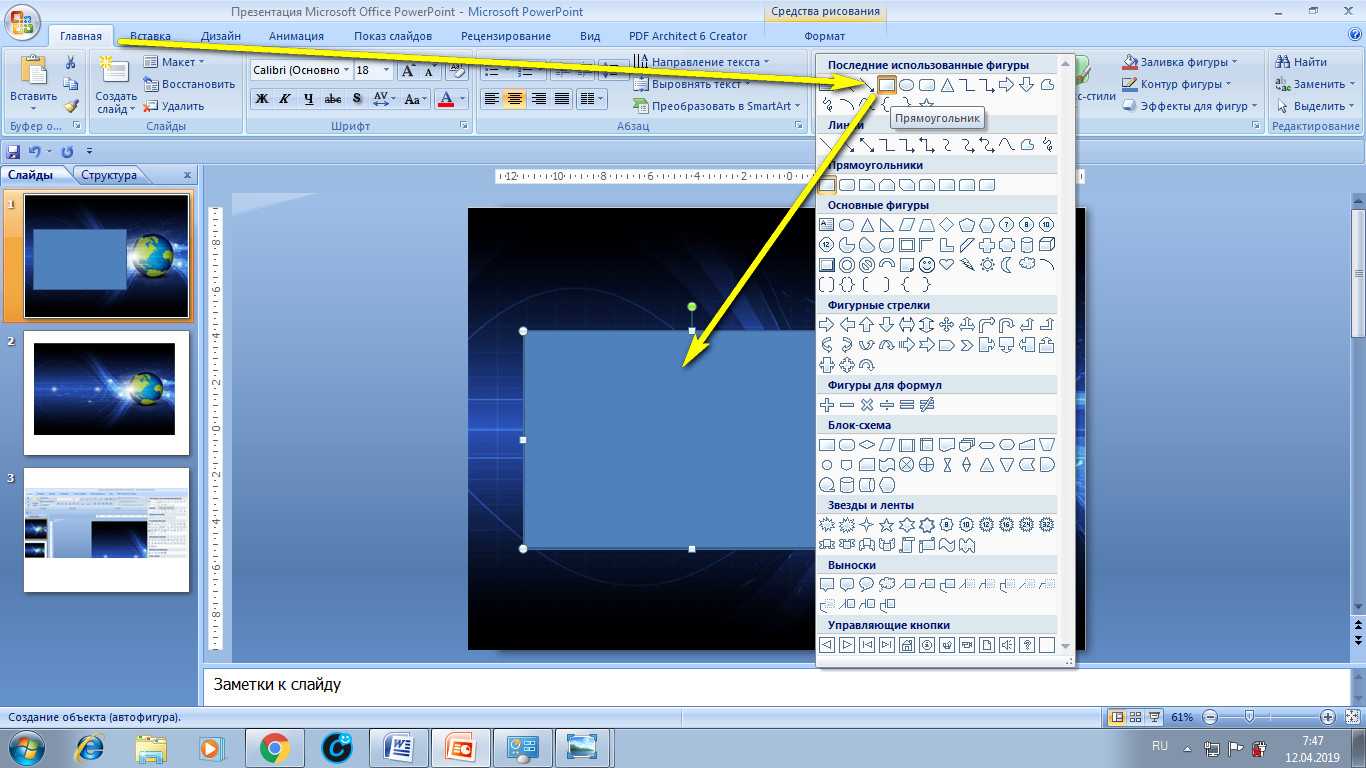Toggle italic formatting (К)

click(285, 98)
